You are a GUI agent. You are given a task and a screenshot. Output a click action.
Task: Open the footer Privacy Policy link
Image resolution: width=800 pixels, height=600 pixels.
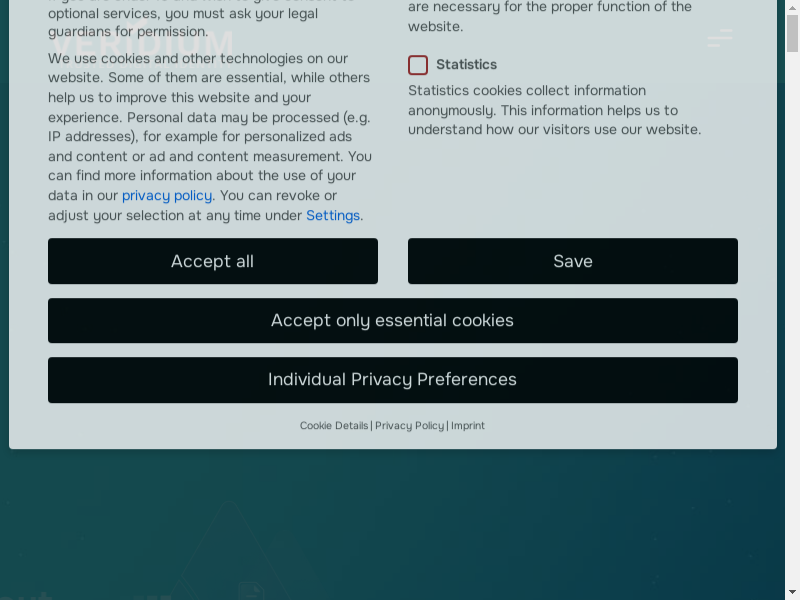click(x=409, y=426)
